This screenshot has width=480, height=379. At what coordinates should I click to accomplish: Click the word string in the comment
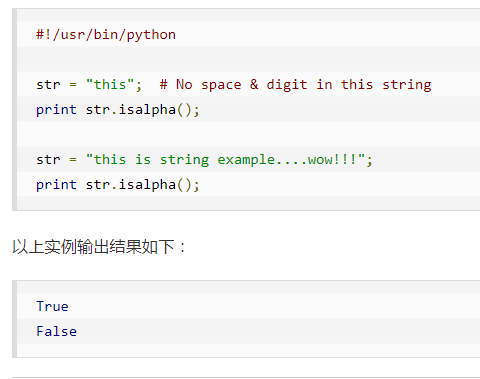(x=407, y=85)
